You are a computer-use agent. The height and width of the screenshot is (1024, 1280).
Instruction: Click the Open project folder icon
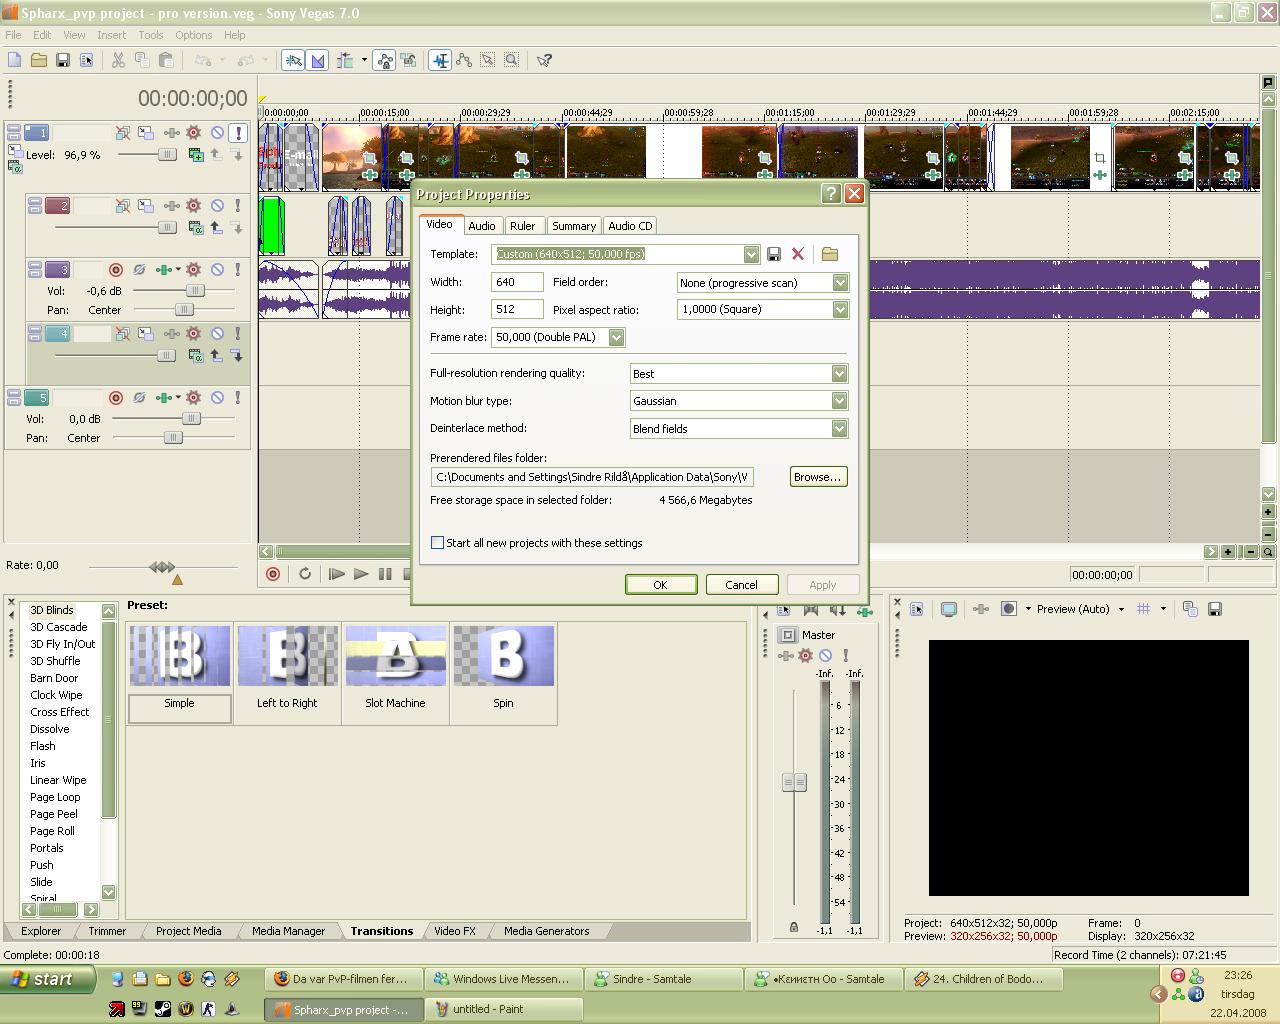39,60
